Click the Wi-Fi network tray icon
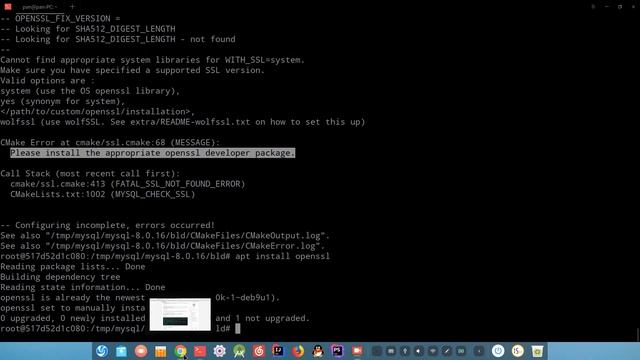The image size is (640, 360). [433, 351]
